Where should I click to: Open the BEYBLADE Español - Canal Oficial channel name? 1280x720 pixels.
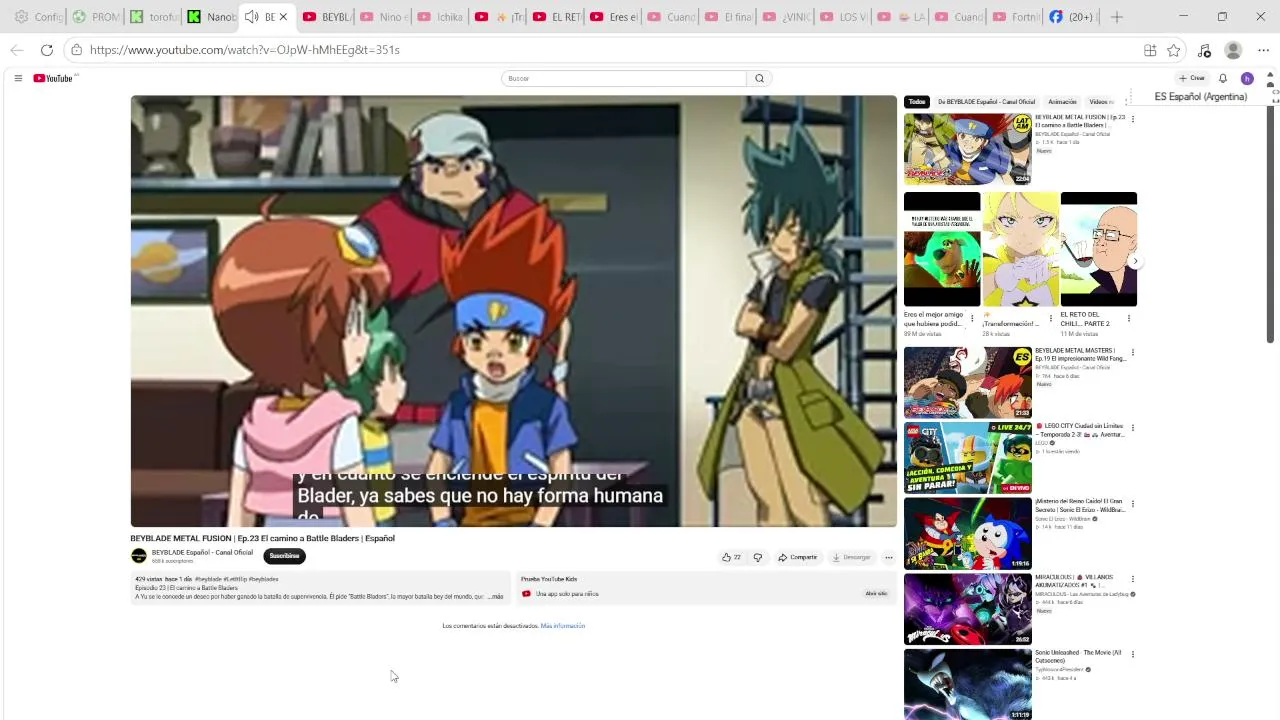click(202, 552)
